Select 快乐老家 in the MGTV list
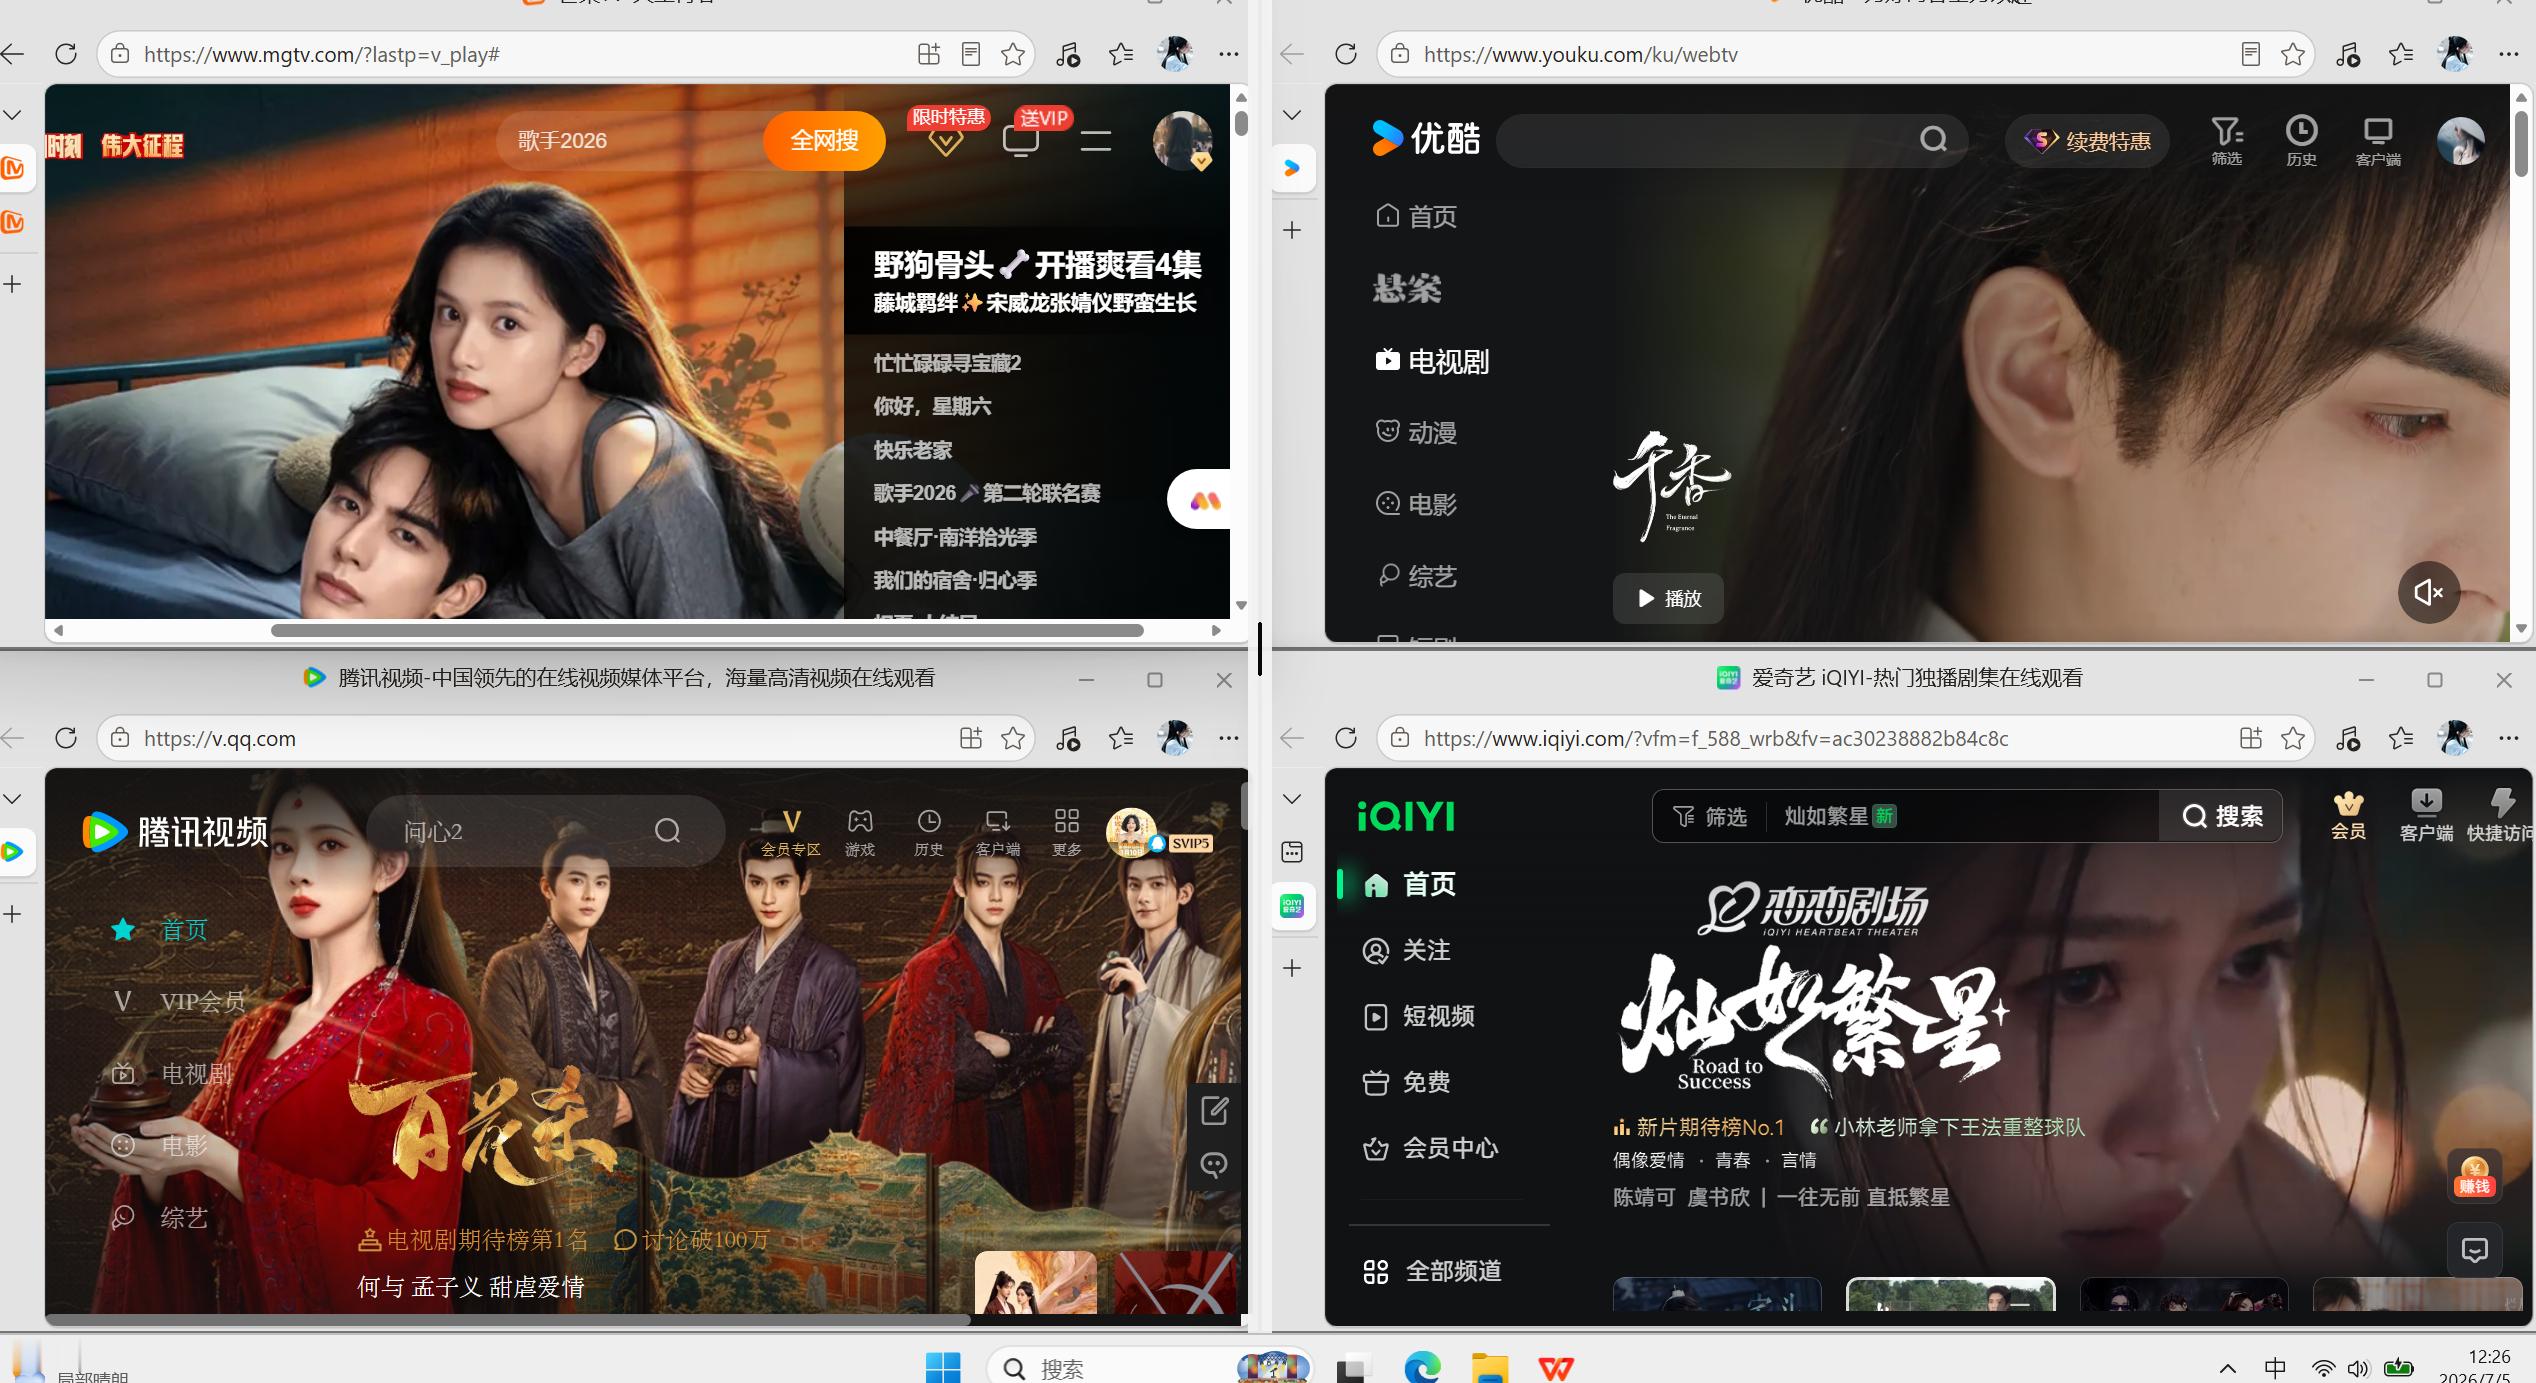This screenshot has width=2536, height=1383. pos(912,450)
